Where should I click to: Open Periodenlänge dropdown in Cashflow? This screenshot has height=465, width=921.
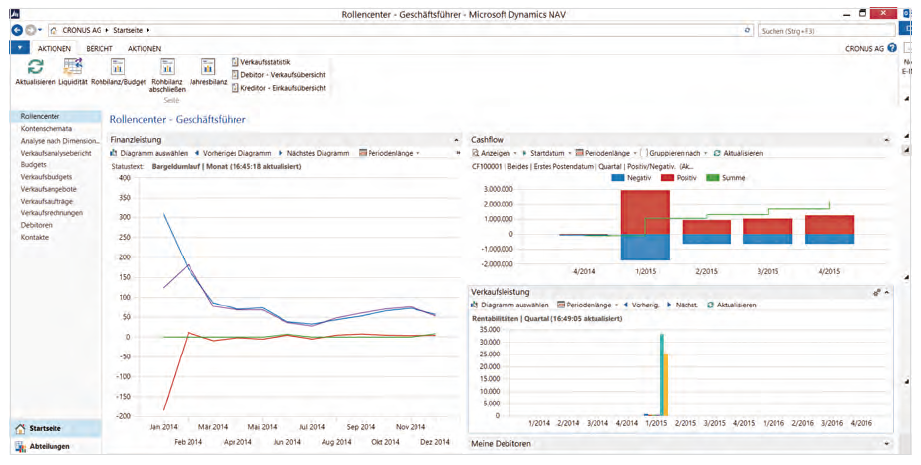tap(606, 153)
